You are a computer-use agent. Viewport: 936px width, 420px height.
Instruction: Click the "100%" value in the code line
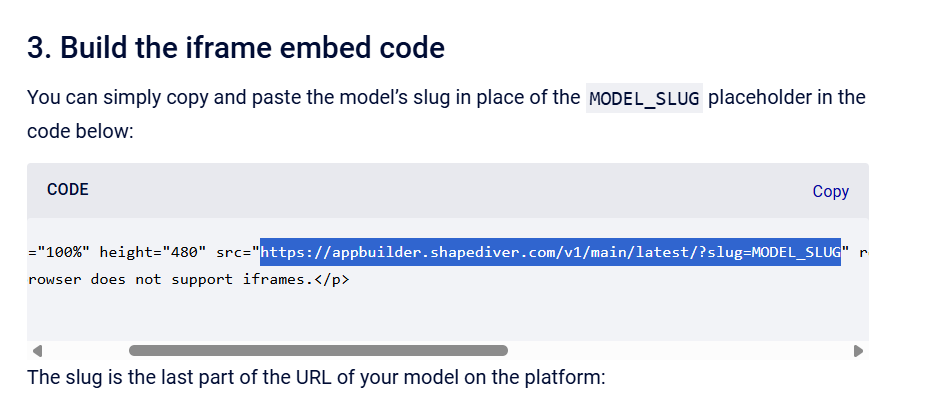(63, 252)
